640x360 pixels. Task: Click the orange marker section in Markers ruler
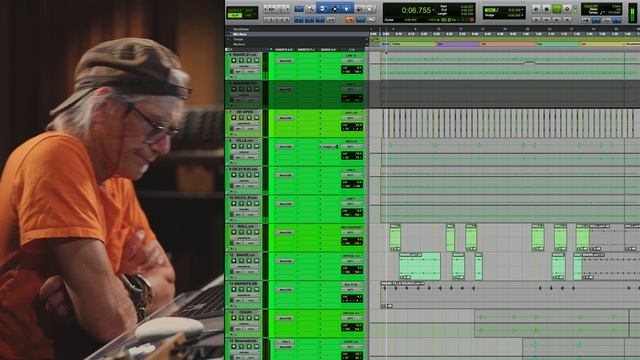[507, 44]
